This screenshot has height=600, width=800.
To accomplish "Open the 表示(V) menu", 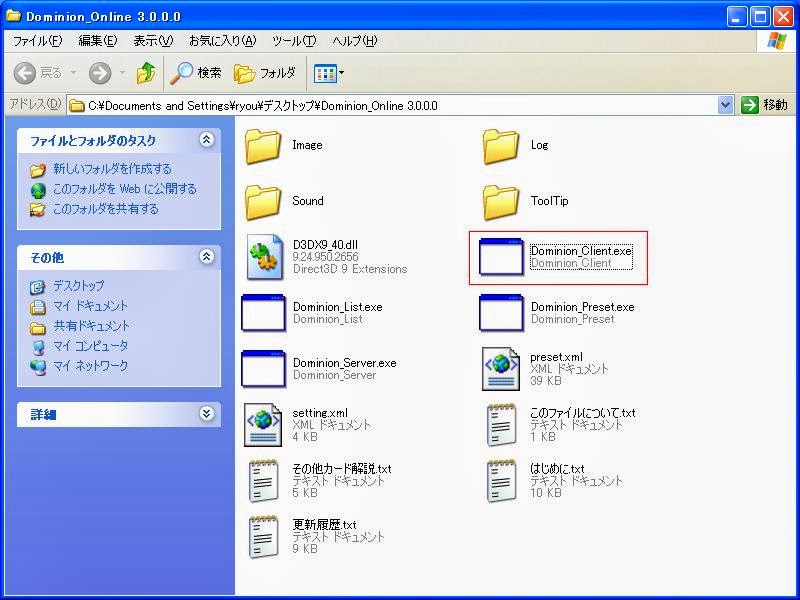I will pos(153,41).
